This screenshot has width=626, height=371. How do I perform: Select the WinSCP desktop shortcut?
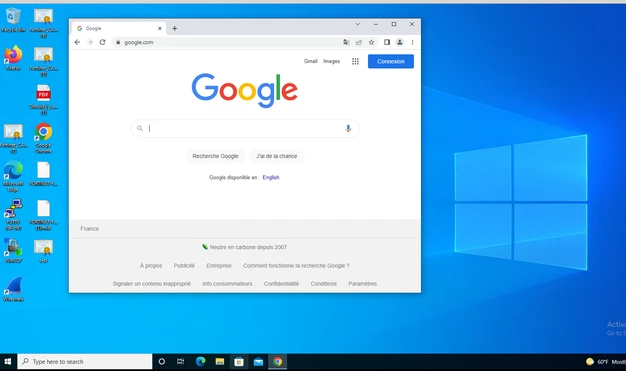[x=13, y=250]
